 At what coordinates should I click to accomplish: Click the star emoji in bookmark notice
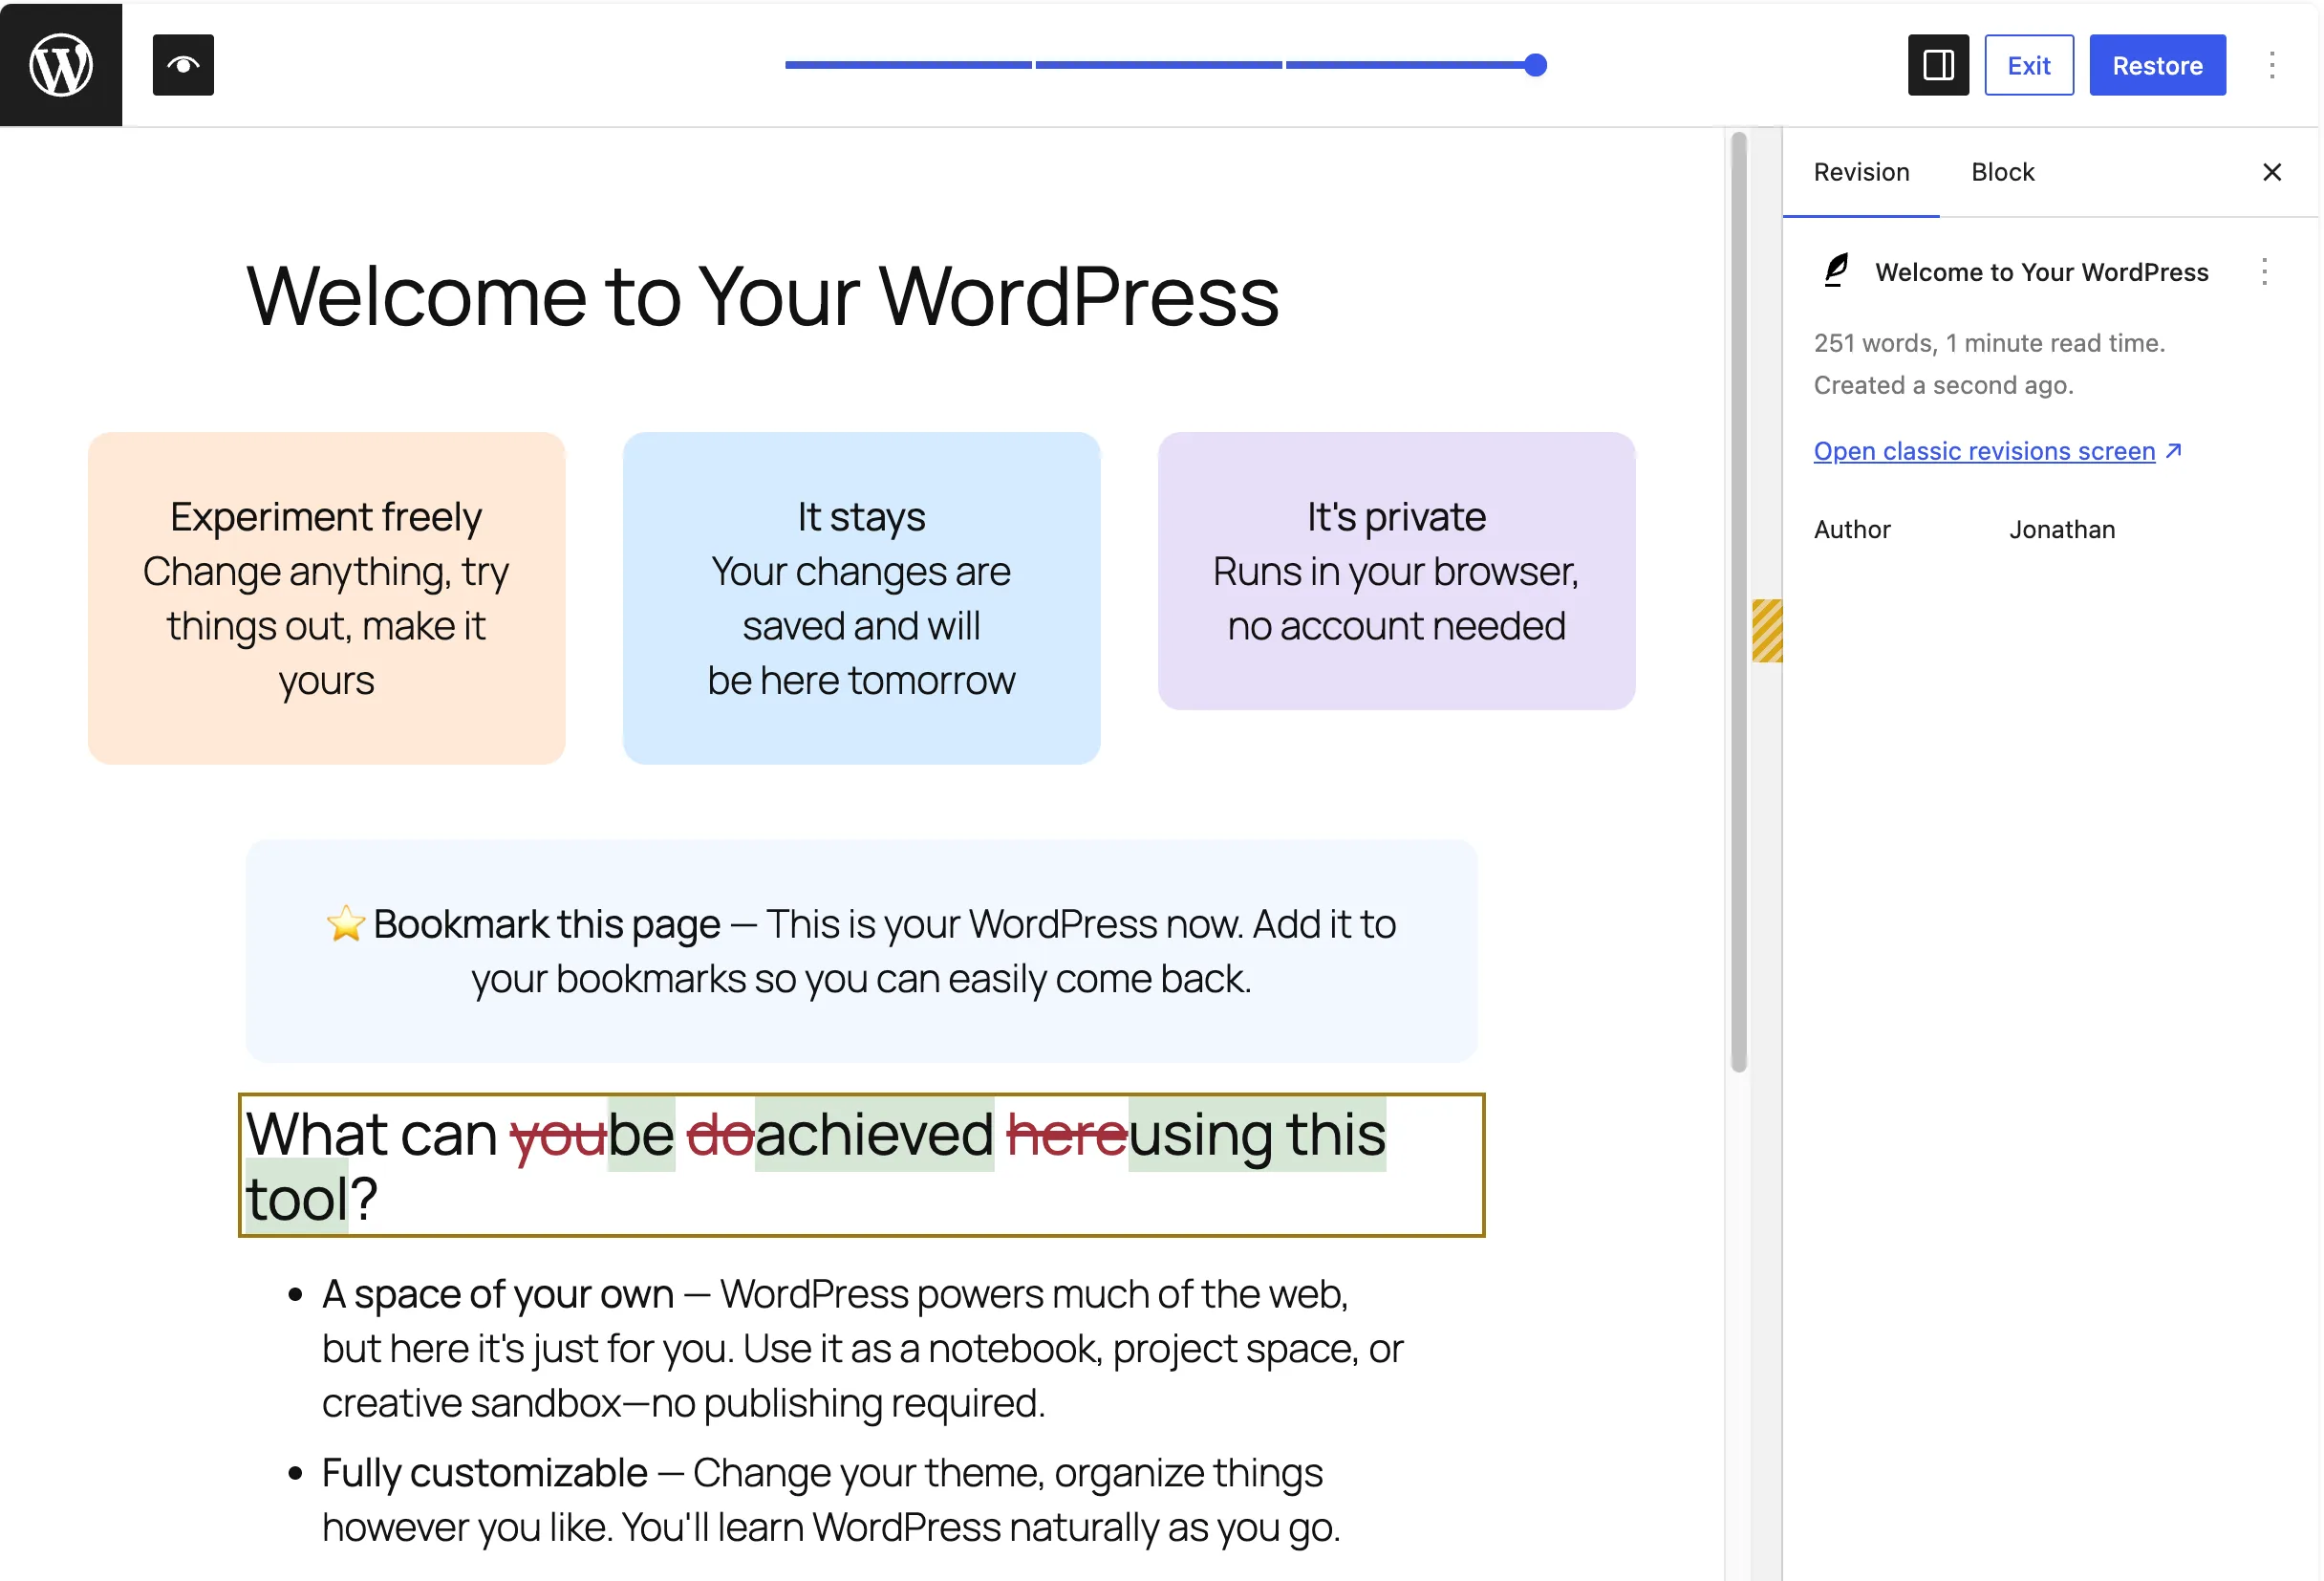[x=345, y=923]
